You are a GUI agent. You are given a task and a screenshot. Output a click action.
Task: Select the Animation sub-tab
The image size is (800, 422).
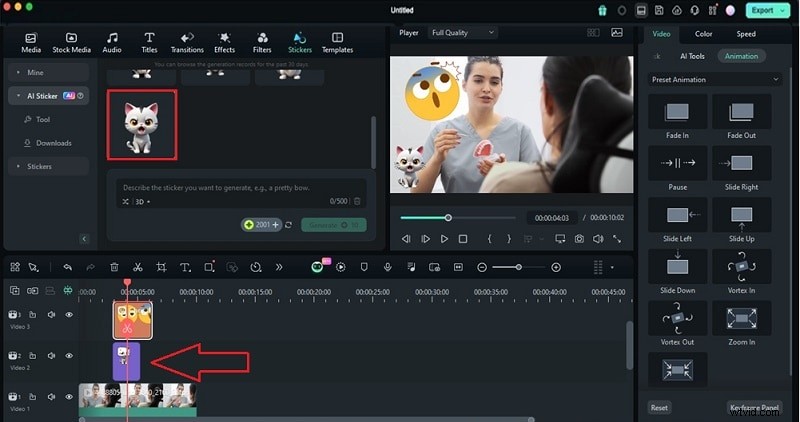pyautogui.click(x=741, y=56)
